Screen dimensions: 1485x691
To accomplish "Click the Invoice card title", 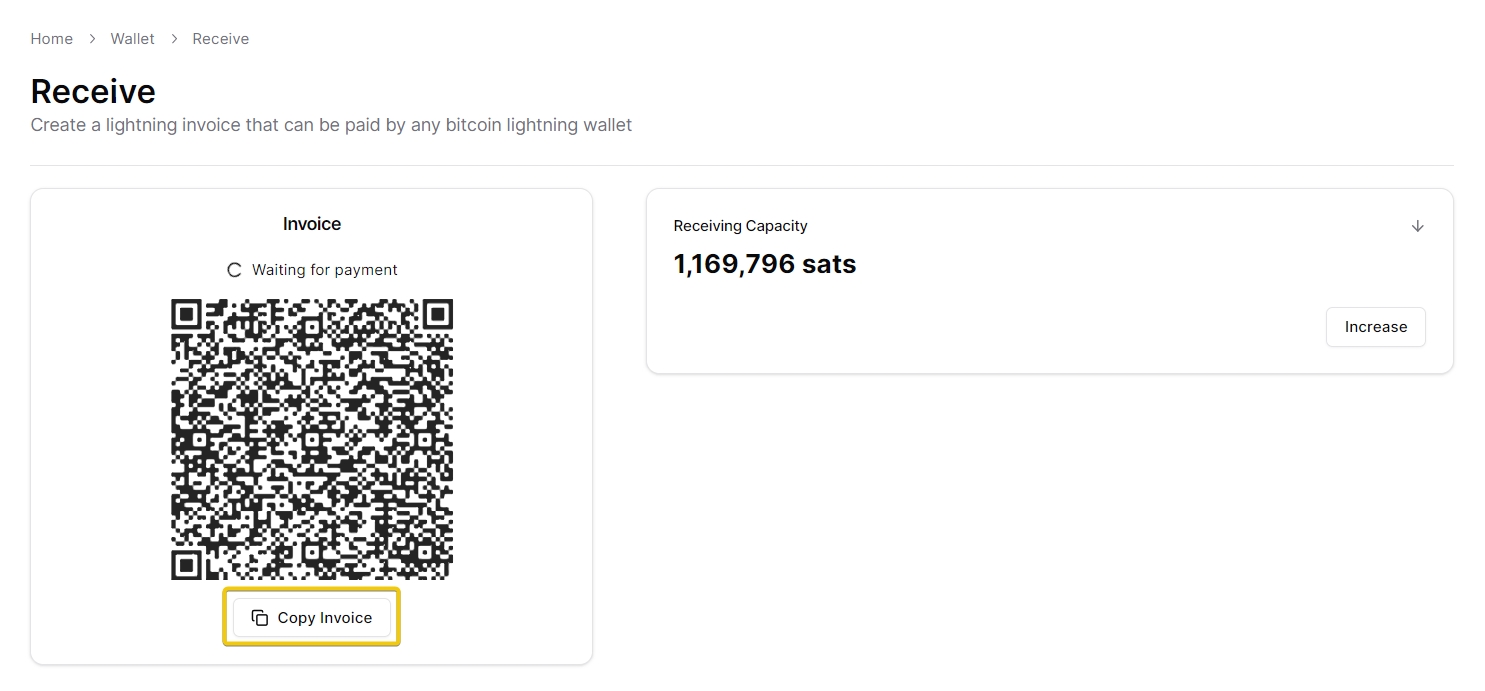I will (312, 224).
